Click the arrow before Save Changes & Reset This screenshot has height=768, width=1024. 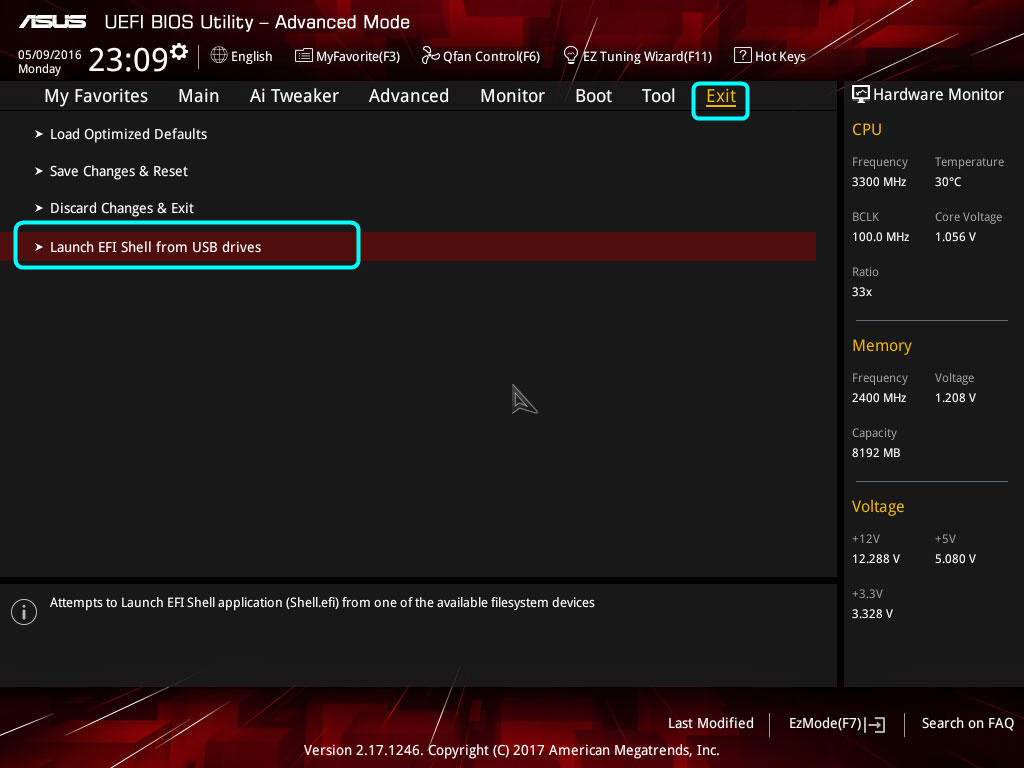pyautogui.click(x=39, y=171)
